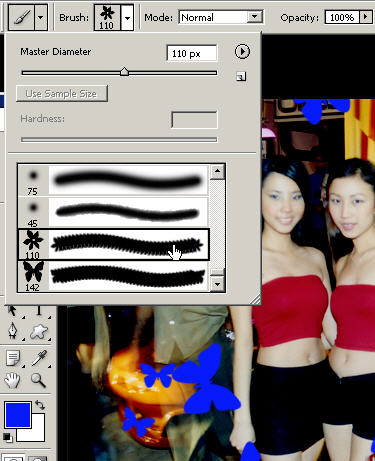Select the 110 flower brush preset
The height and width of the screenshot is (461, 375).
pos(113,244)
